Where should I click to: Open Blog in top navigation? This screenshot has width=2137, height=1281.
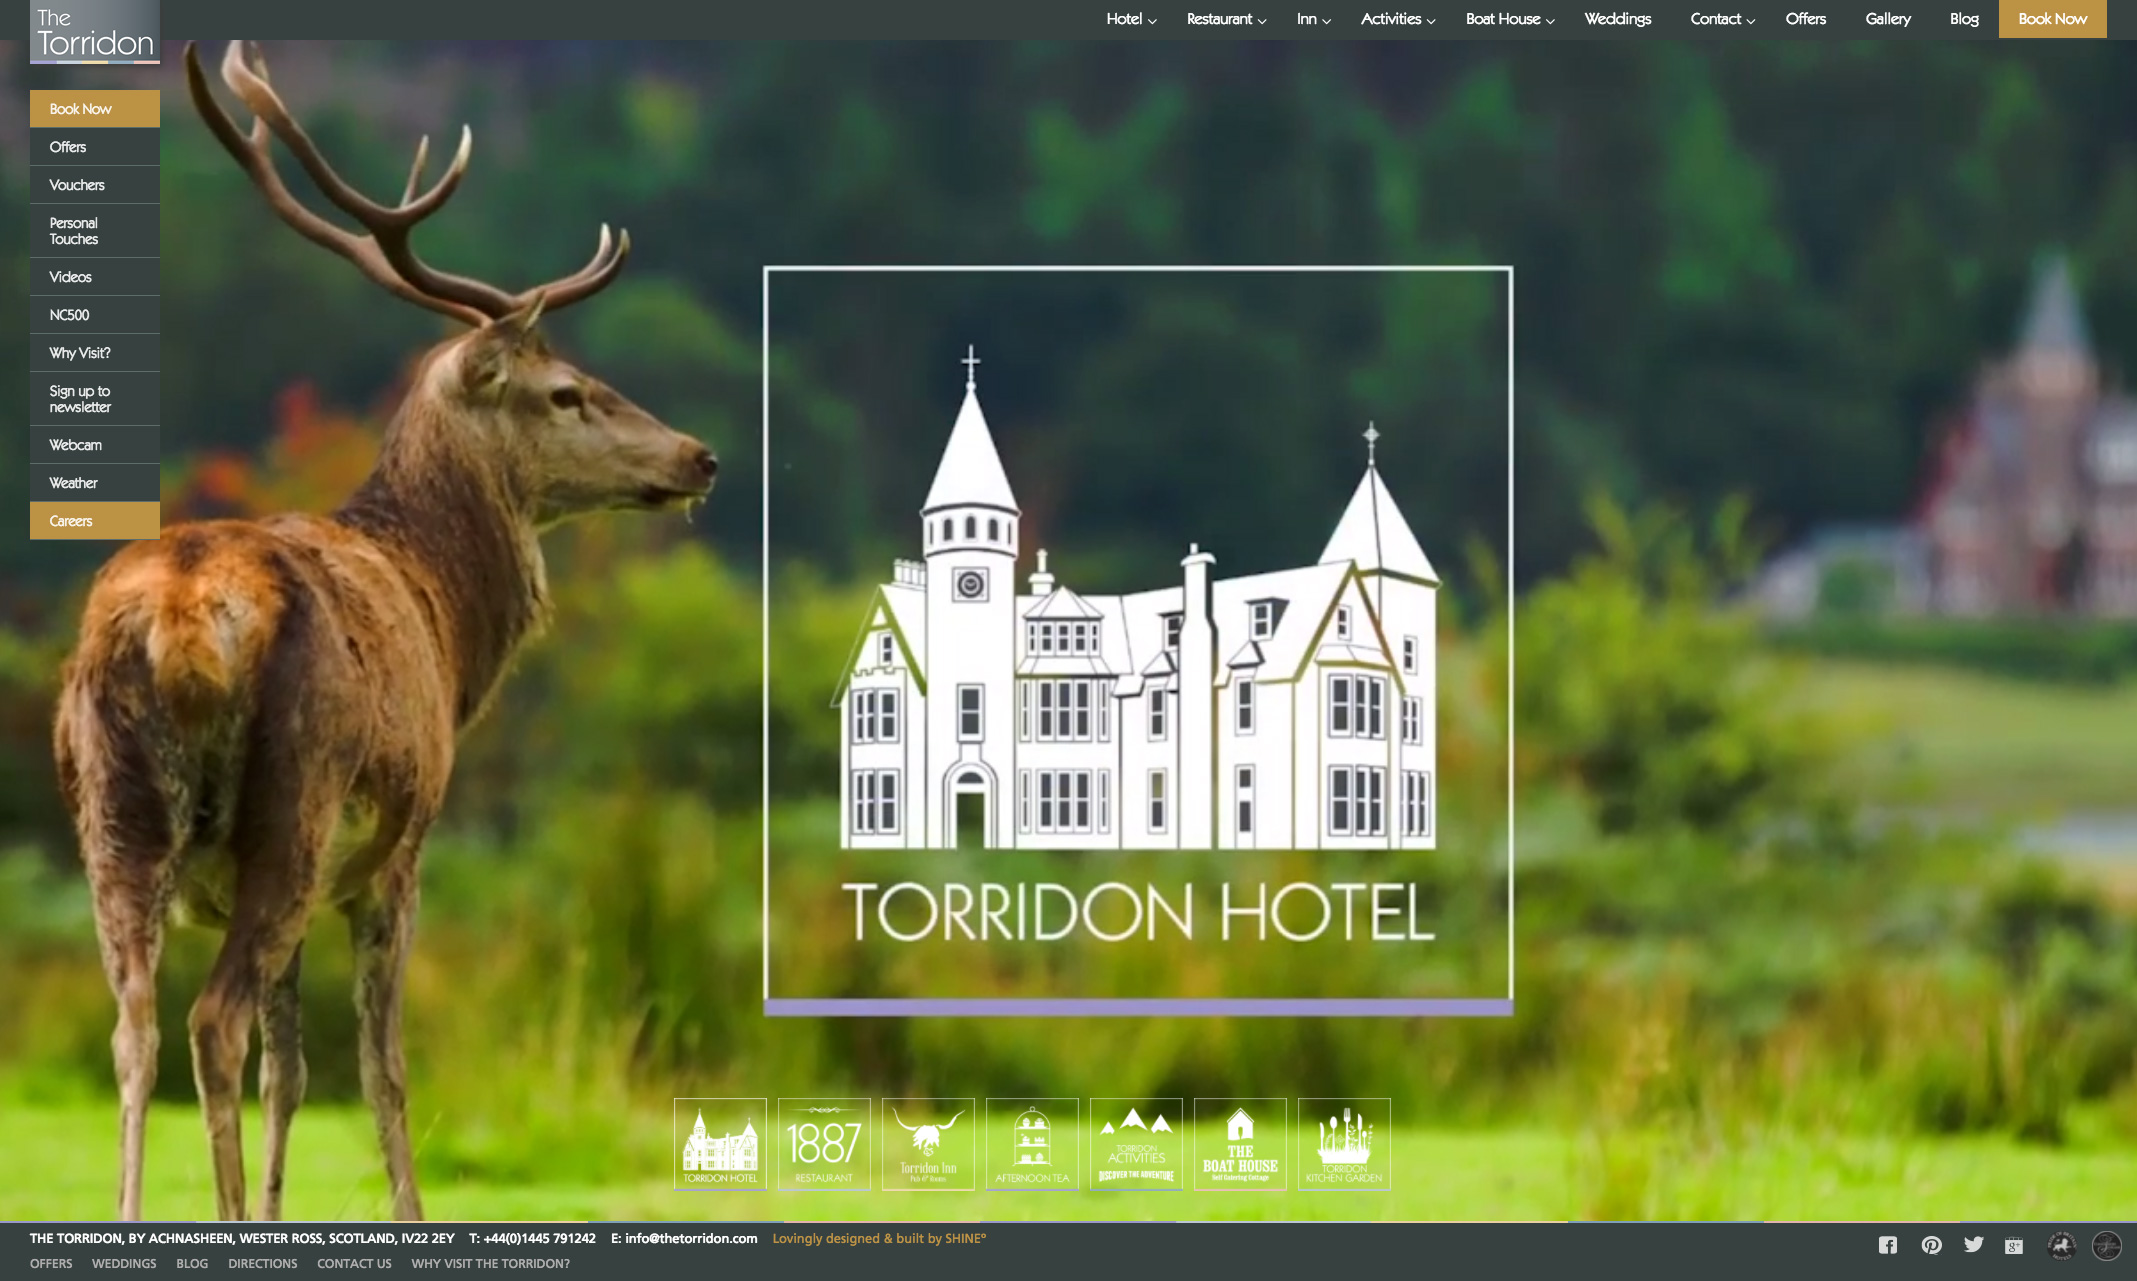pyautogui.click(x=1963, y=19)
